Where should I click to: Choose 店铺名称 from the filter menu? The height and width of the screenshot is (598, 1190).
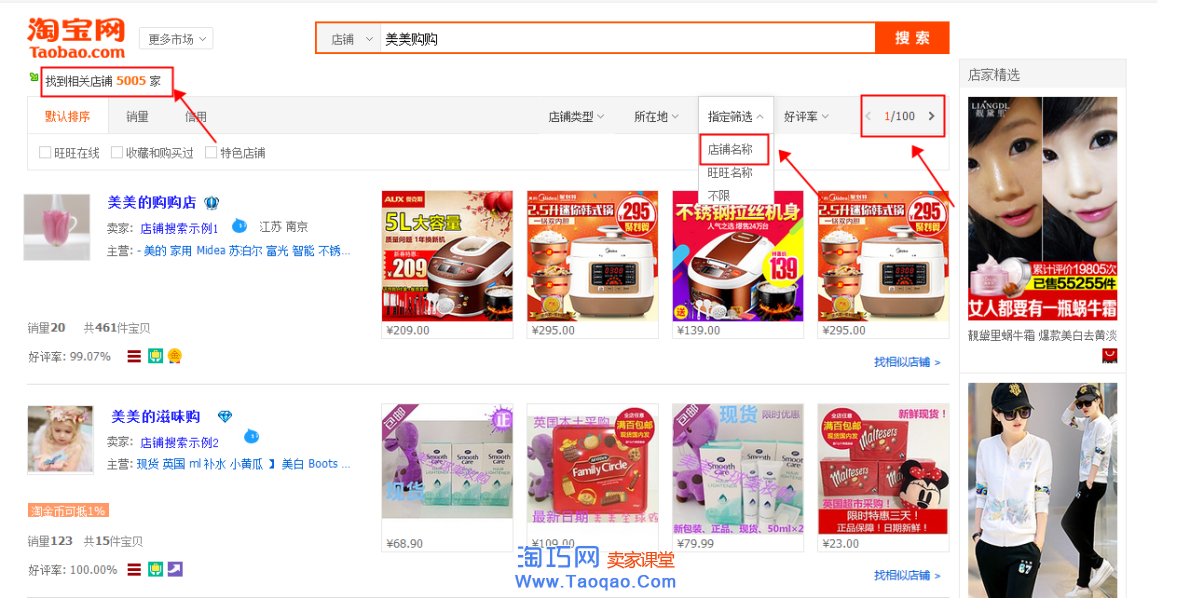[730, 150]
